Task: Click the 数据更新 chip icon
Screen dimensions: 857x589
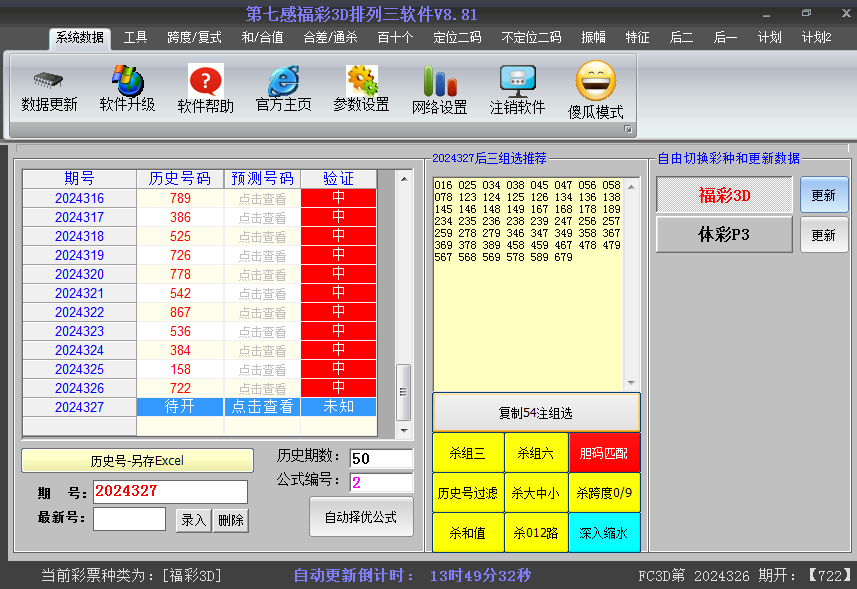Action: 49,81
